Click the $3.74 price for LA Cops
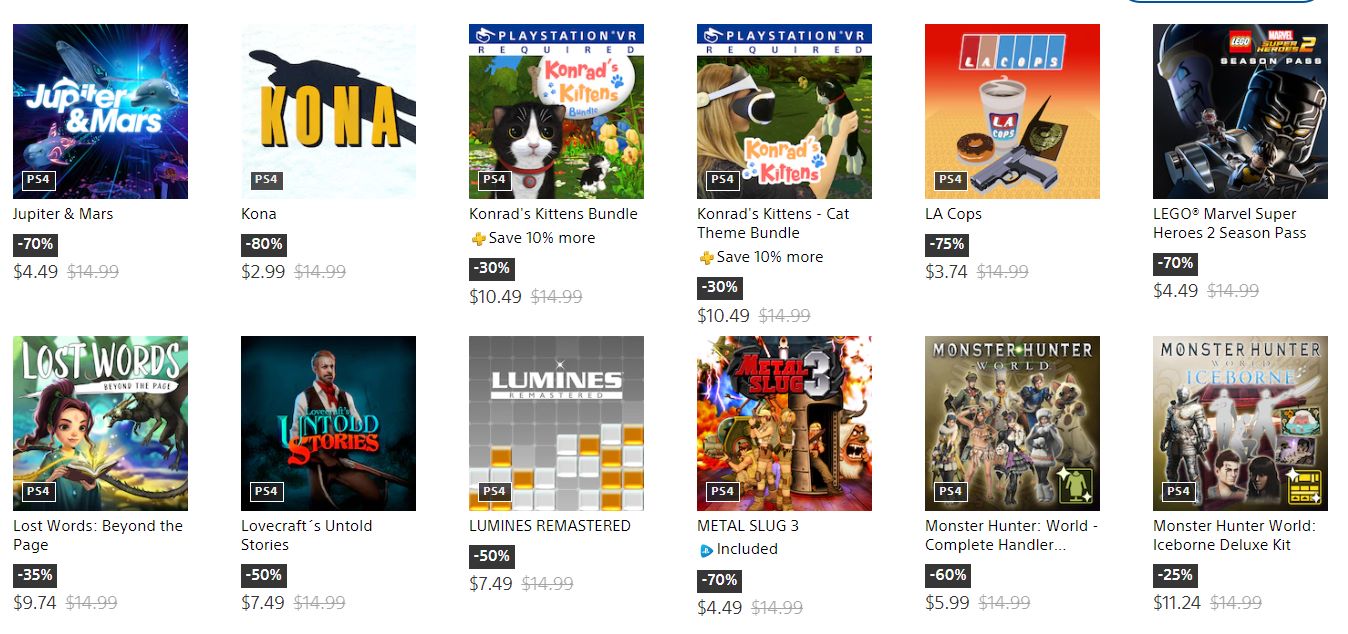Image resolution: width=1348 pixels, height=634 pixels. [x=946, y=271]
